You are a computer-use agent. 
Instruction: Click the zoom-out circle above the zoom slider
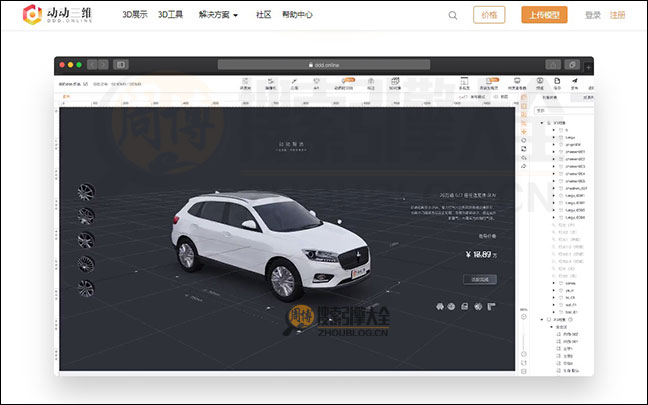524,317
